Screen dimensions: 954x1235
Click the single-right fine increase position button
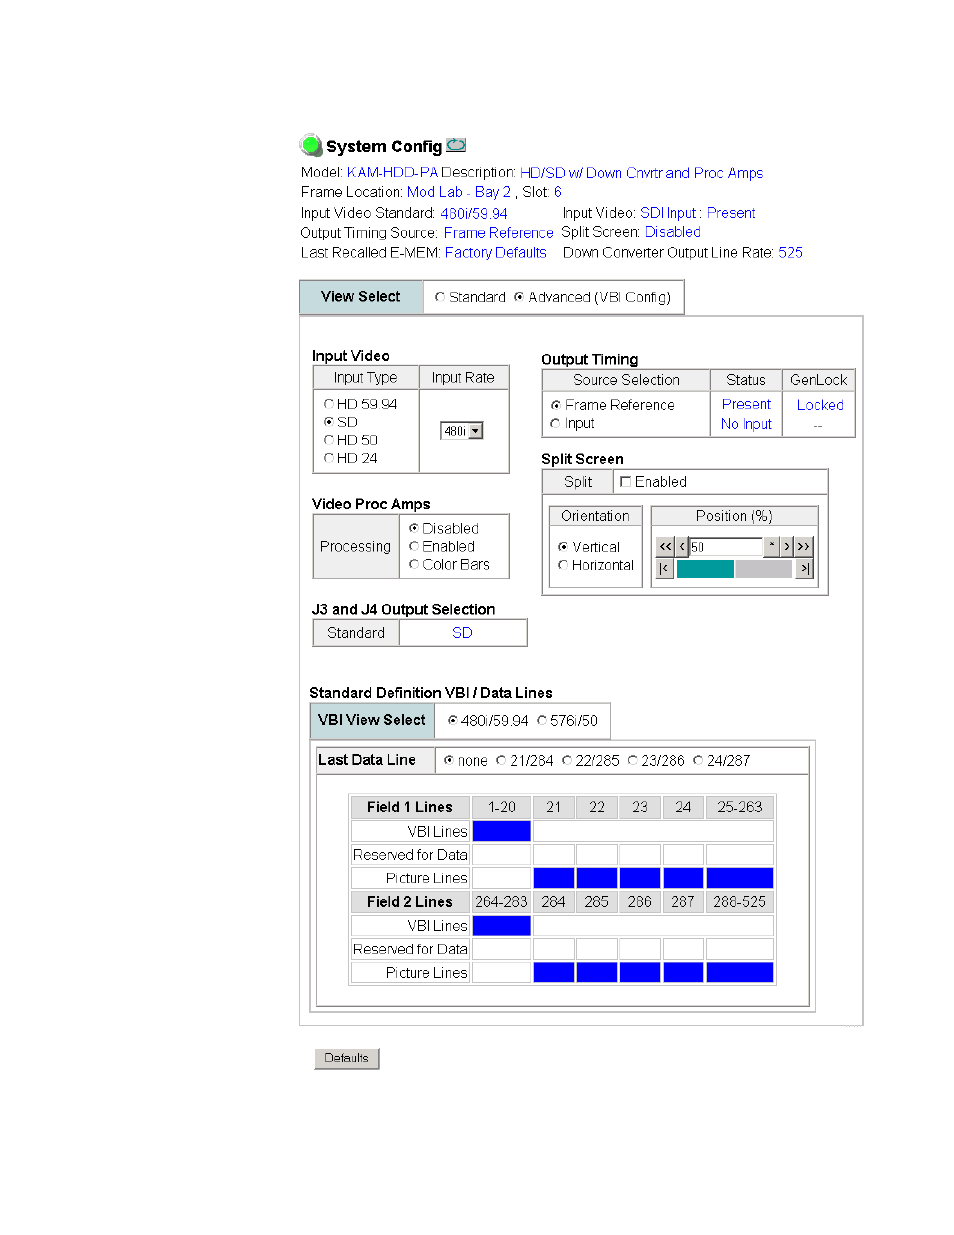(787, 546)
